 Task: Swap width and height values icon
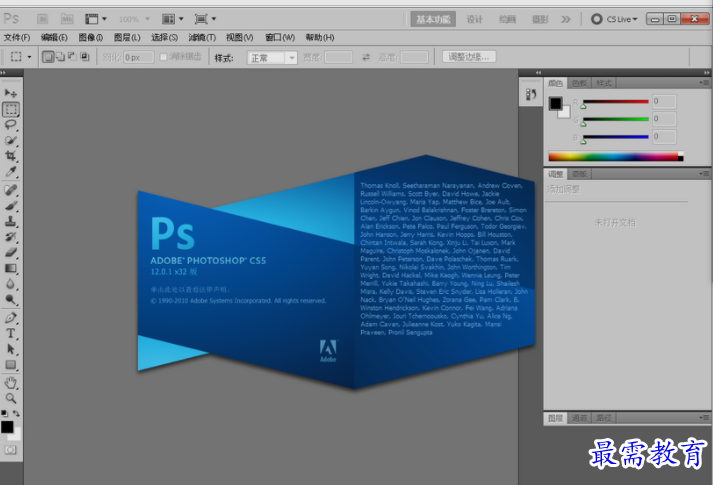(366, 57)
